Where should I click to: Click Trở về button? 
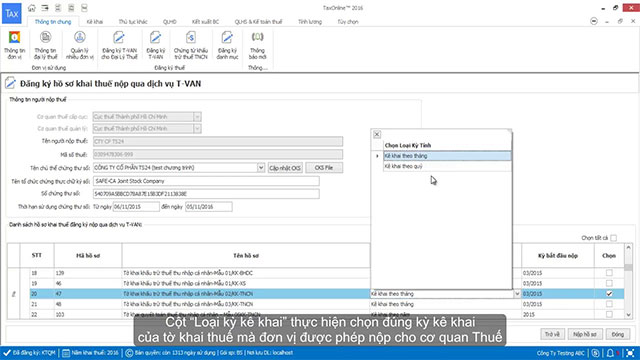pos(552,334)
